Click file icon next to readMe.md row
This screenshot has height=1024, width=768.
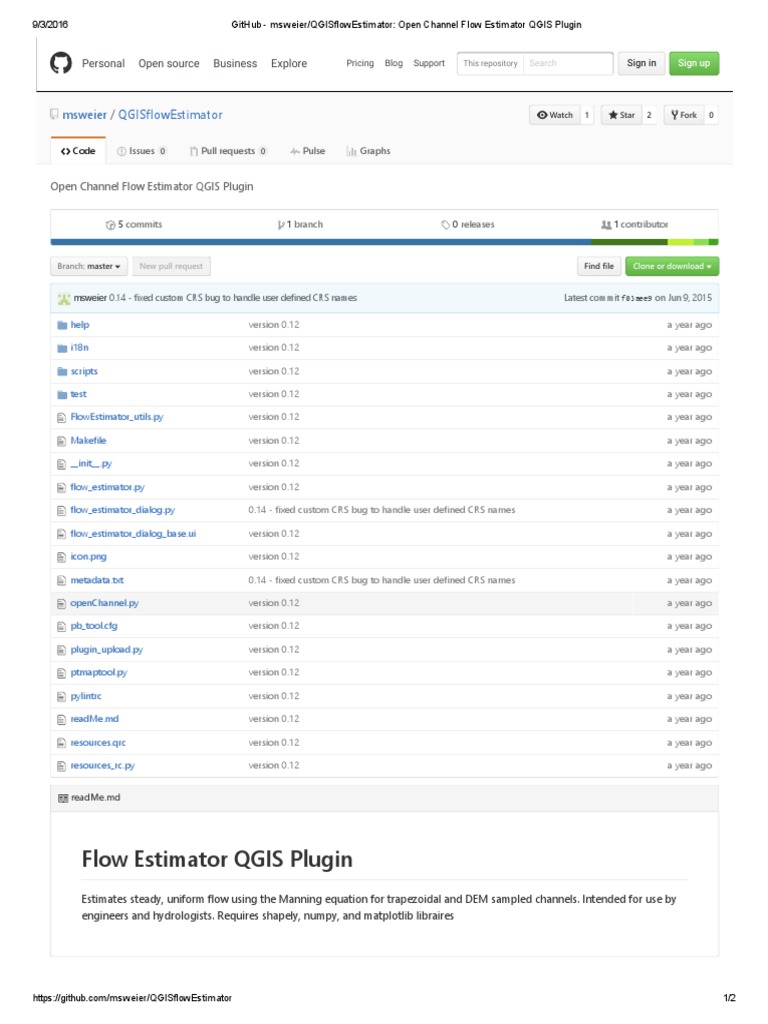pyautogui.click(x=61, y=720)
